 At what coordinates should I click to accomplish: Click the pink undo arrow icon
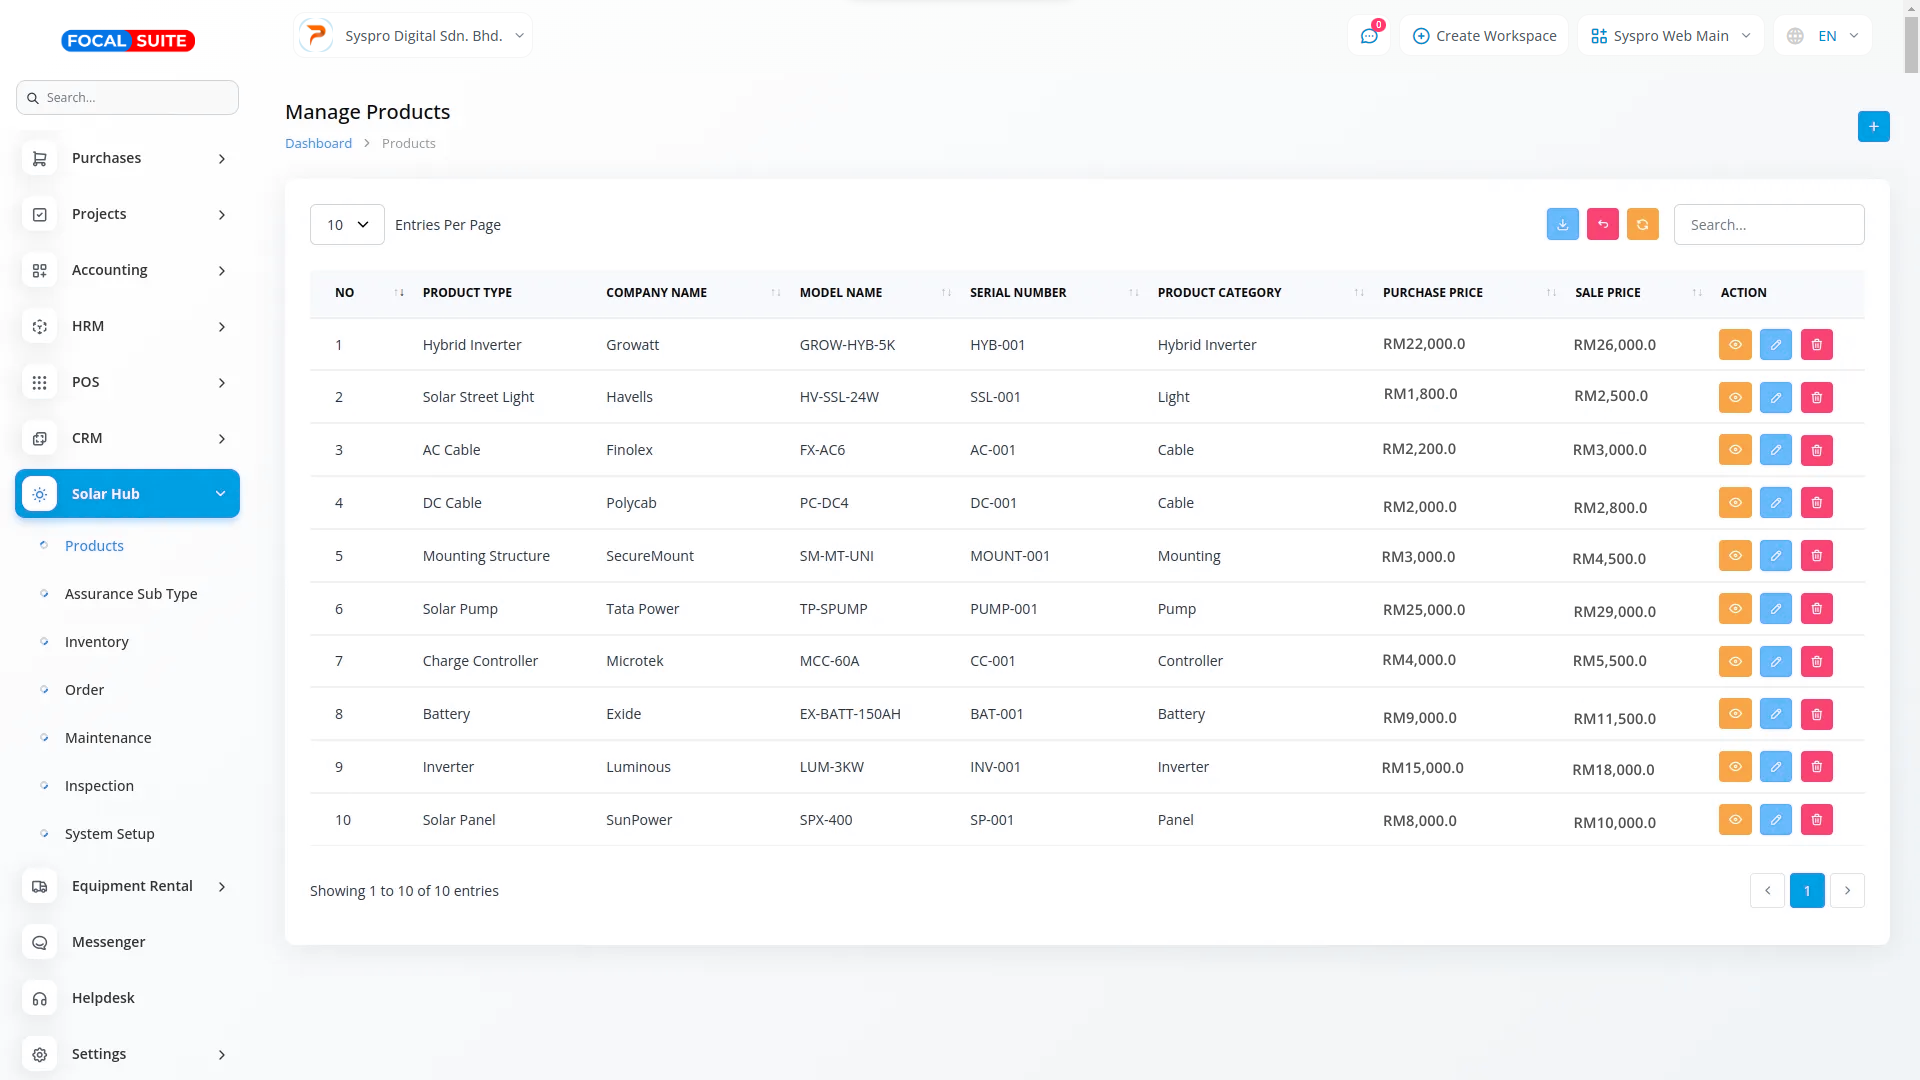tap(1602, 225)
